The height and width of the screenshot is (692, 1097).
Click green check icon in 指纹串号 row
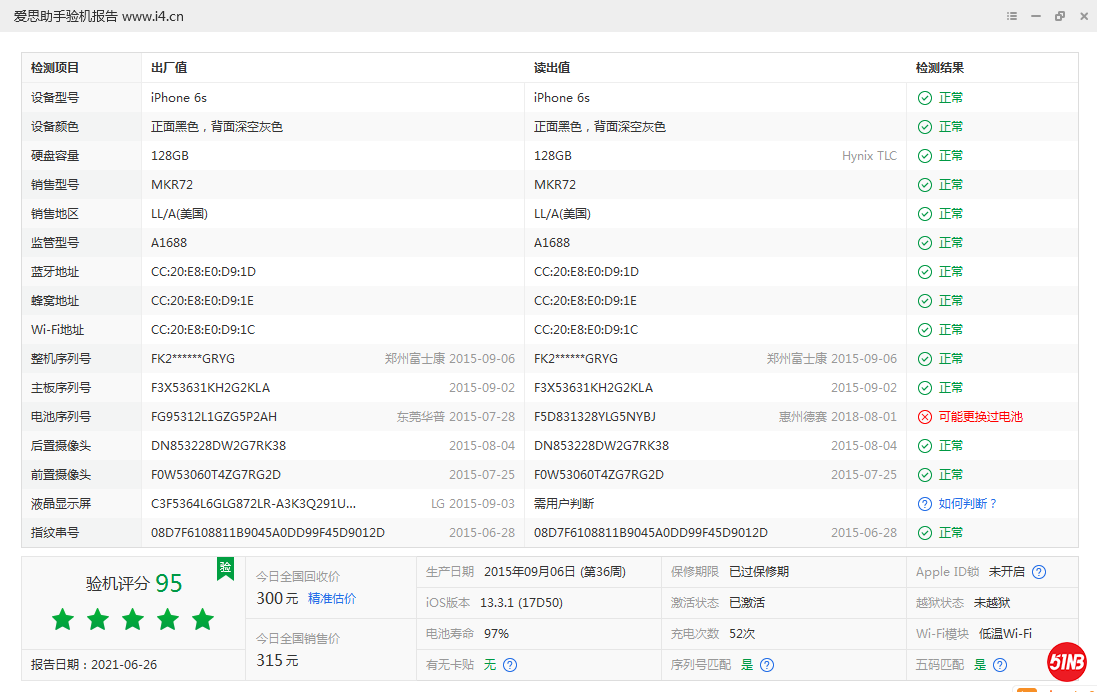tap(925, 533)
